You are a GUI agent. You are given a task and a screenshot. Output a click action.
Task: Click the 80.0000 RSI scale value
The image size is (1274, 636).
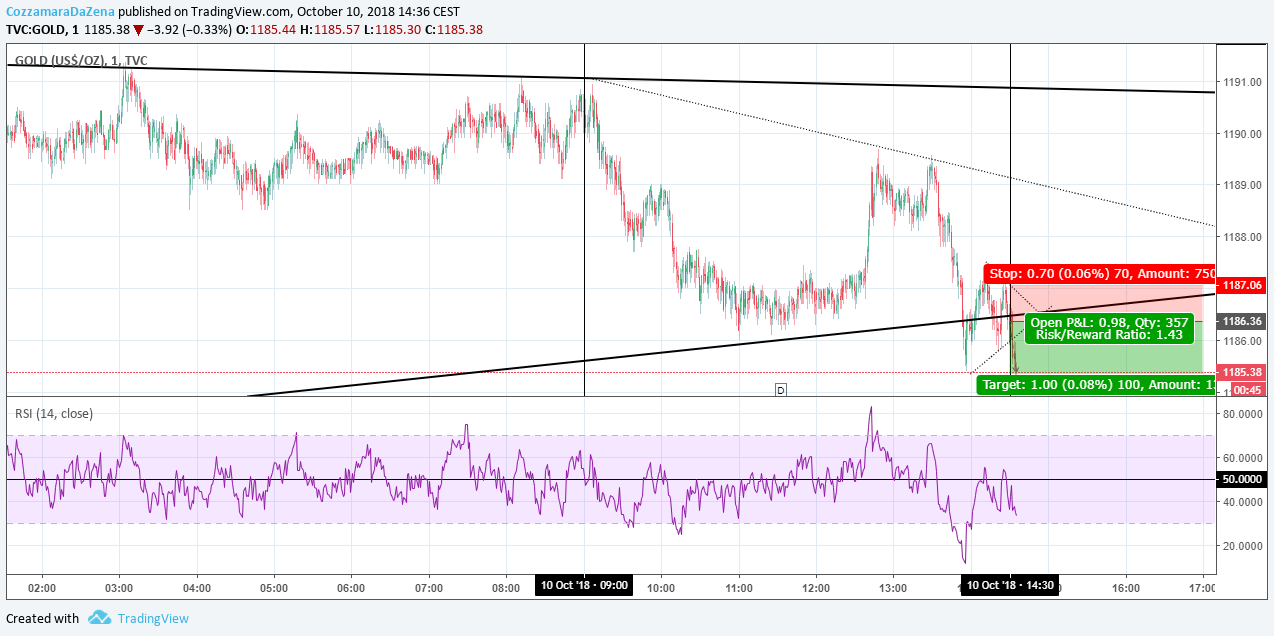[1243, 413]
